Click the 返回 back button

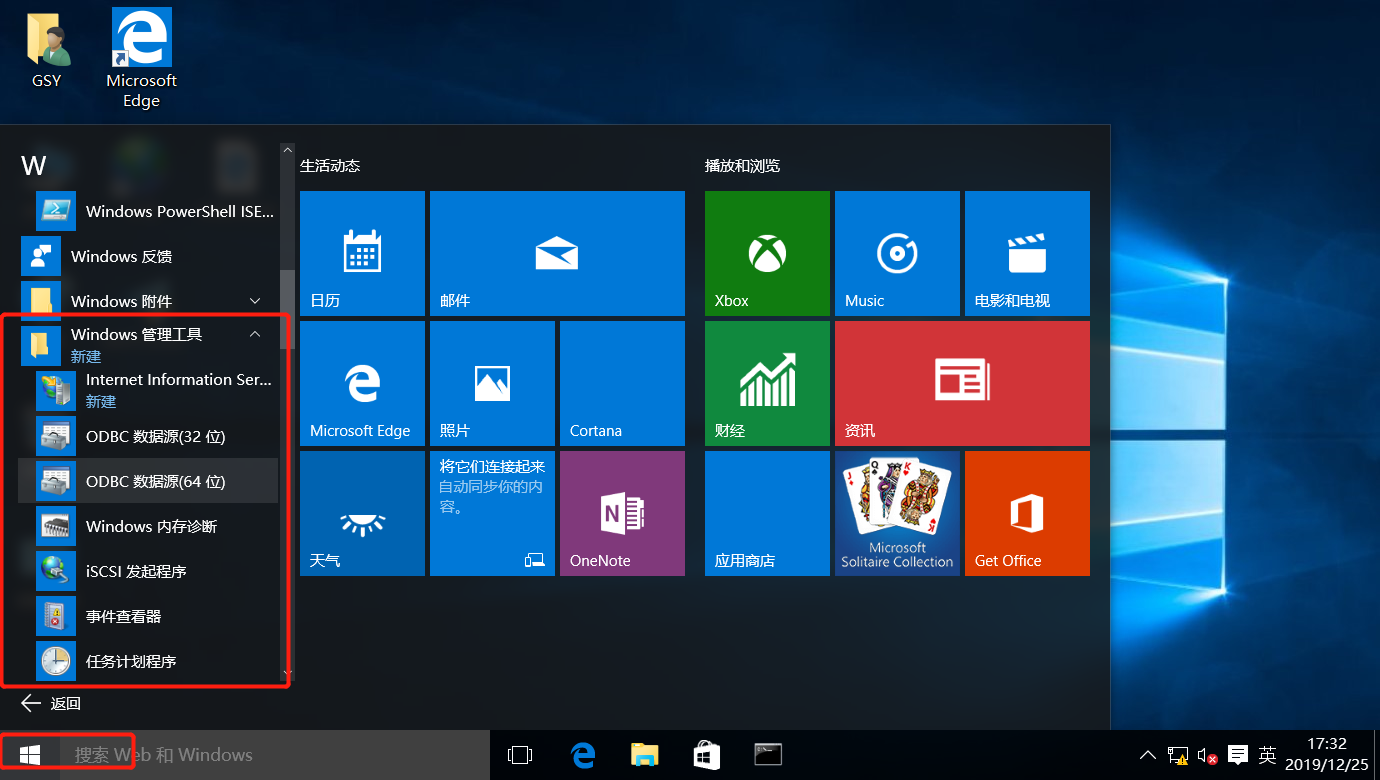pos(52,703)
